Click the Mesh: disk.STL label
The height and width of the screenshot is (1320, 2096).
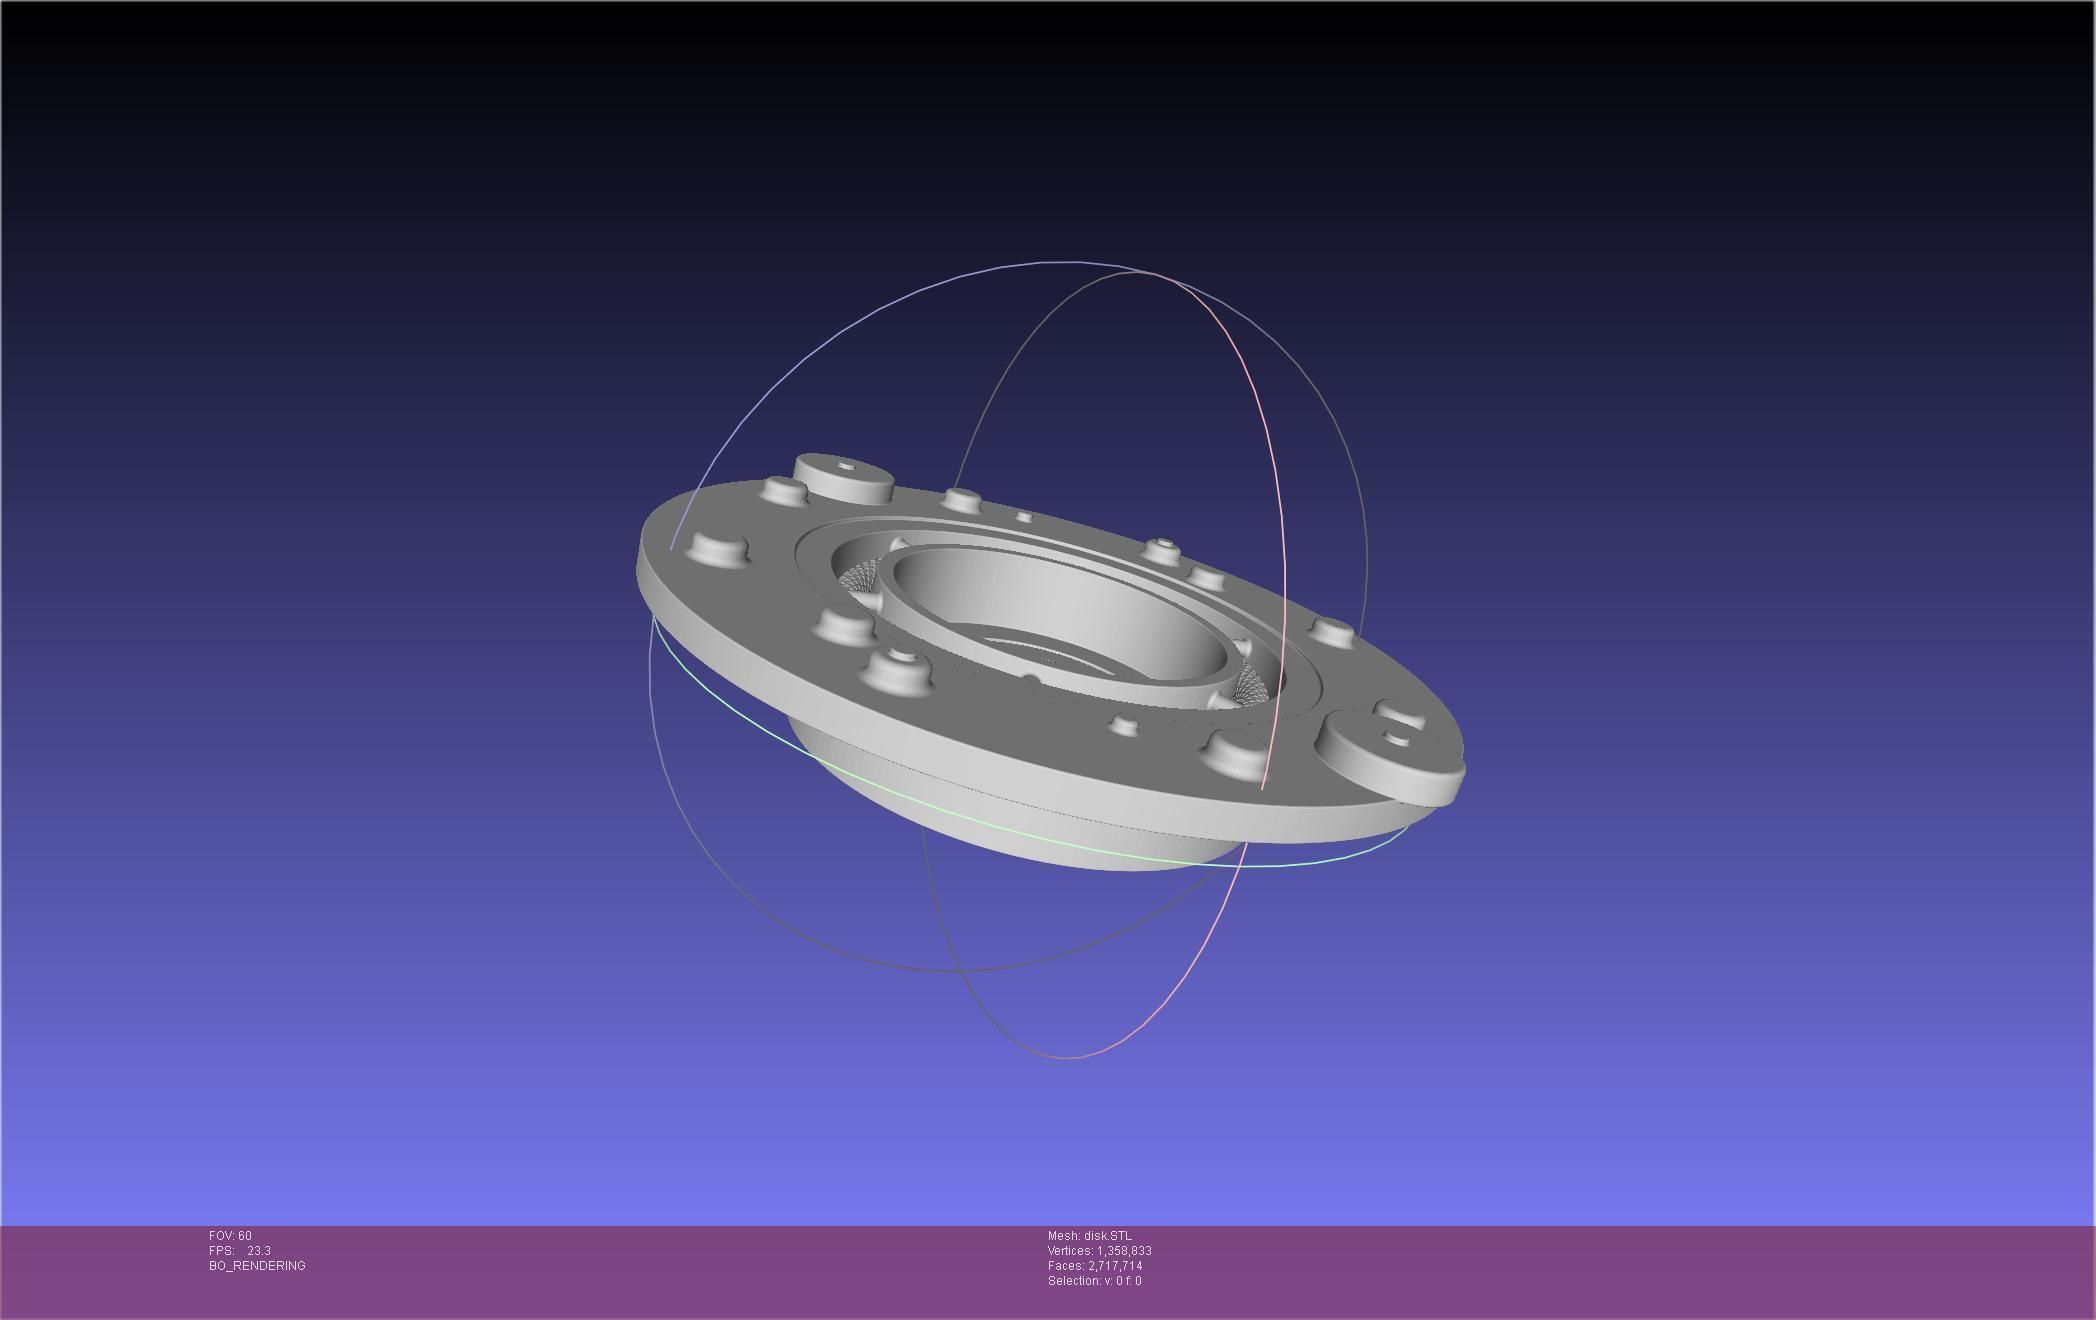tap(1090, 1236)
